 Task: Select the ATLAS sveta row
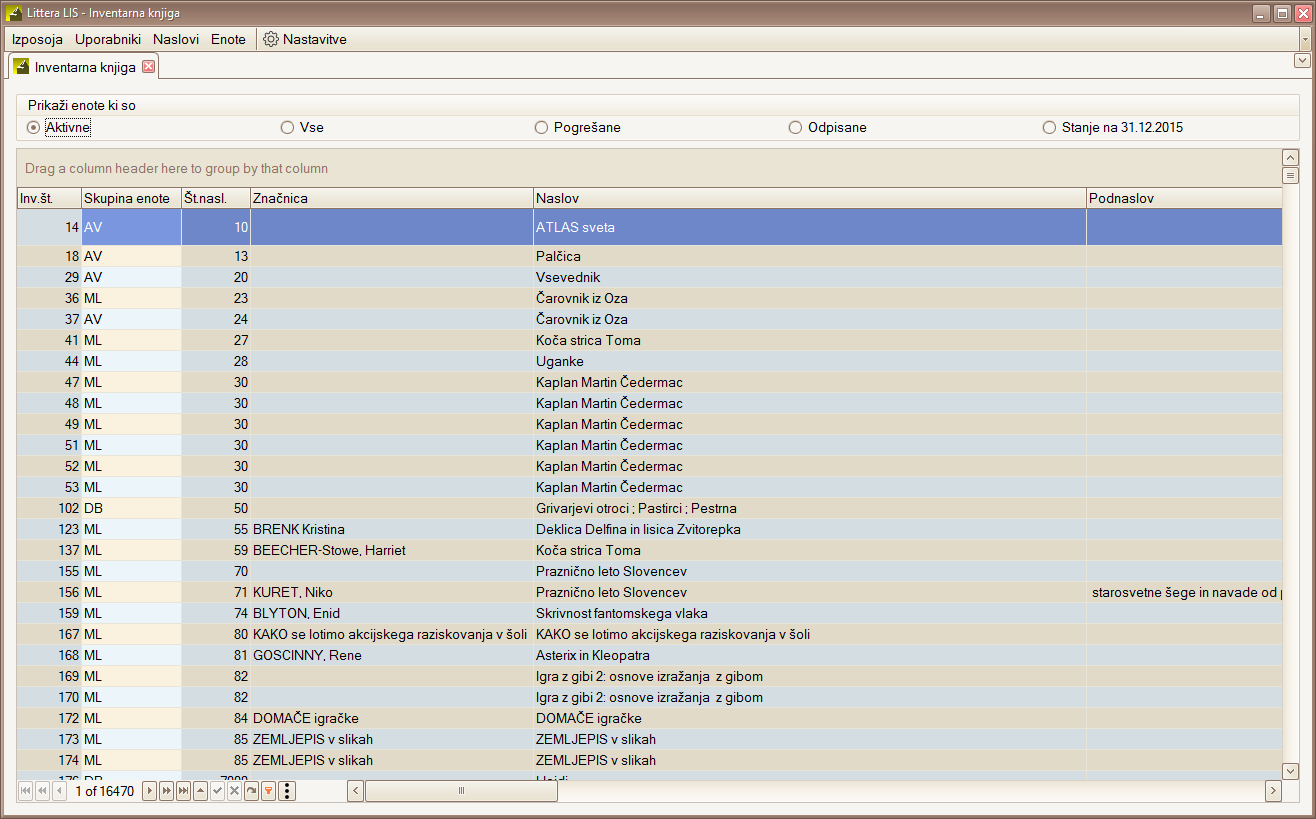click(x=650, y=227)
